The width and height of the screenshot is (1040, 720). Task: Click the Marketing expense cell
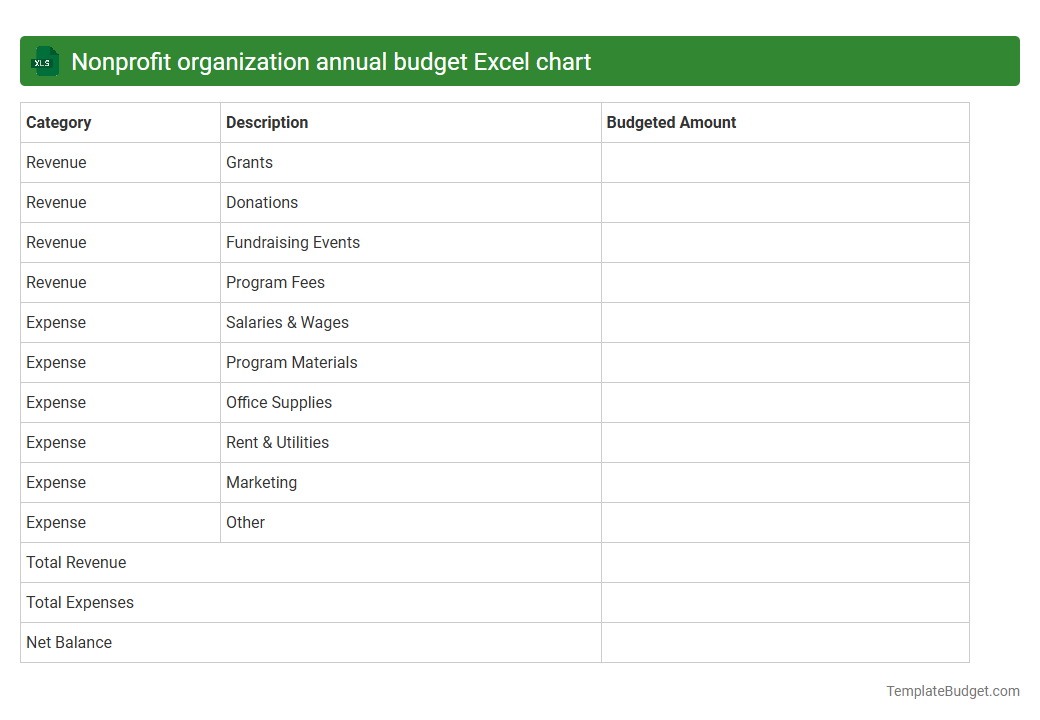261,482
